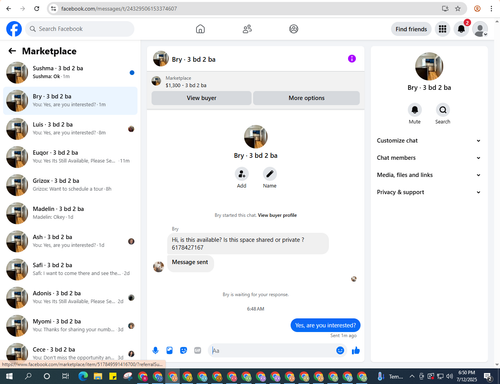Click the Facebook logo

tap(14, 29)
